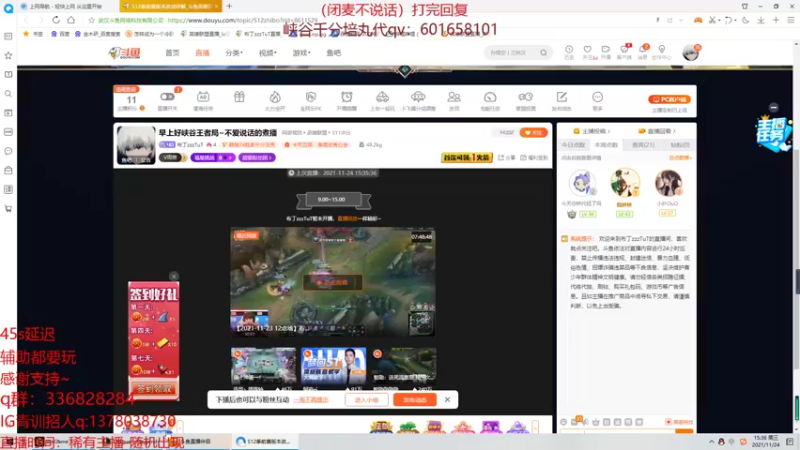Image resolution: width=800 pixels, height=450 pixels.
Task: Close the 下播后 interaction popup
Action: pos(447,399)
